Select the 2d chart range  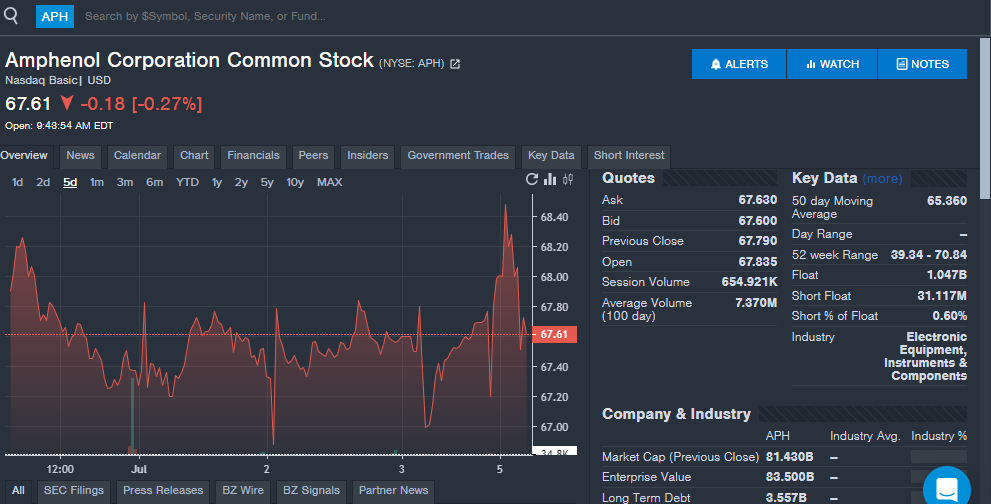click(x=43, y=182)
